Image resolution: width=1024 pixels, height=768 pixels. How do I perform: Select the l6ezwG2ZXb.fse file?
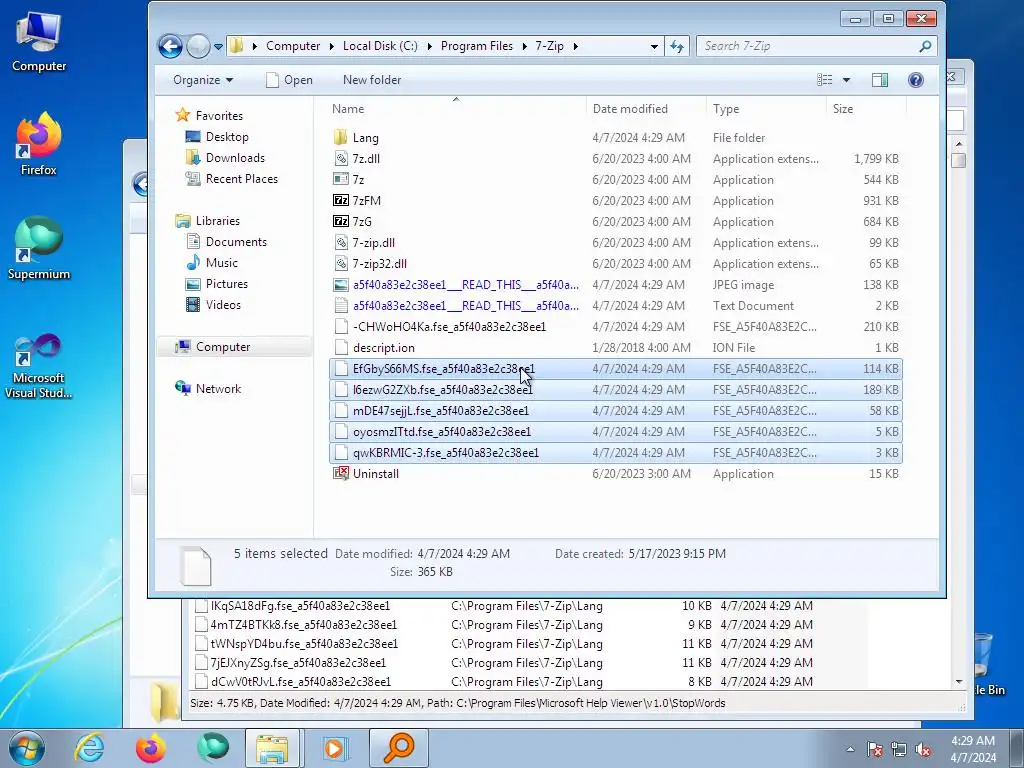click(x=615, y=390)
